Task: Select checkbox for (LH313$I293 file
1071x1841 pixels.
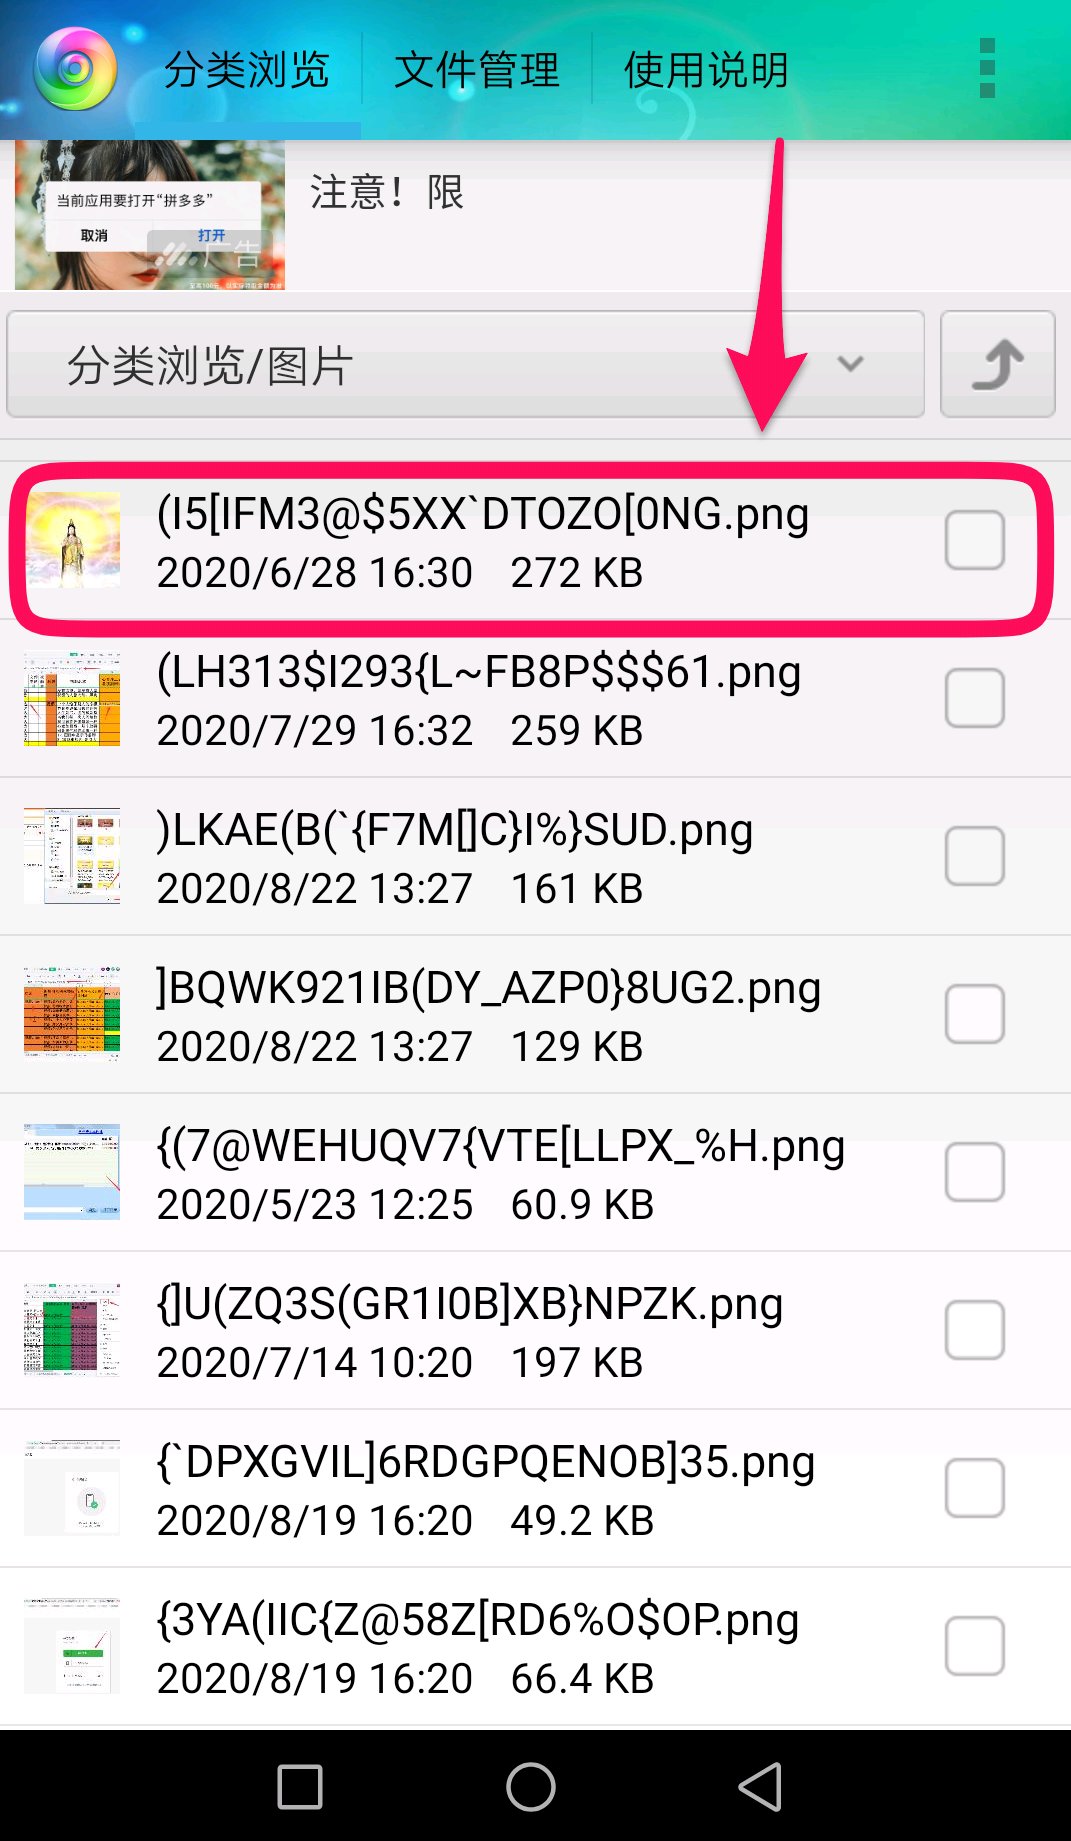Action: 975,698
